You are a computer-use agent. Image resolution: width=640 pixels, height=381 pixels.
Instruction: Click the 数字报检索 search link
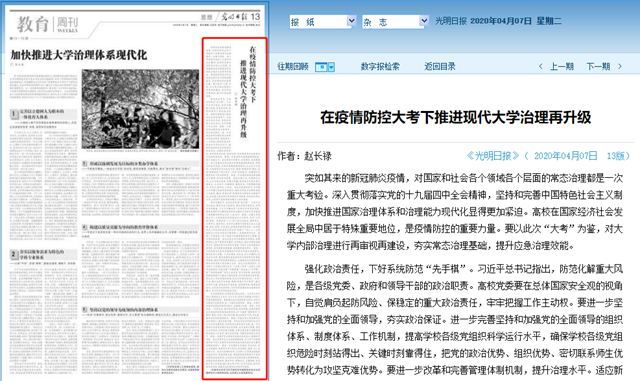(x=380, y=67)
